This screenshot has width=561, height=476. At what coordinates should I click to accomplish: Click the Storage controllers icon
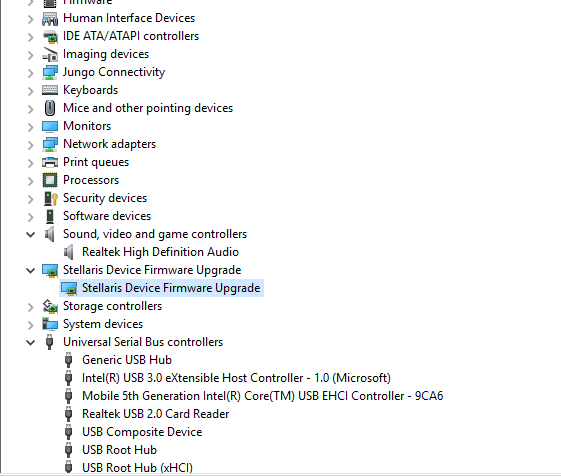(x=50, y=306)
